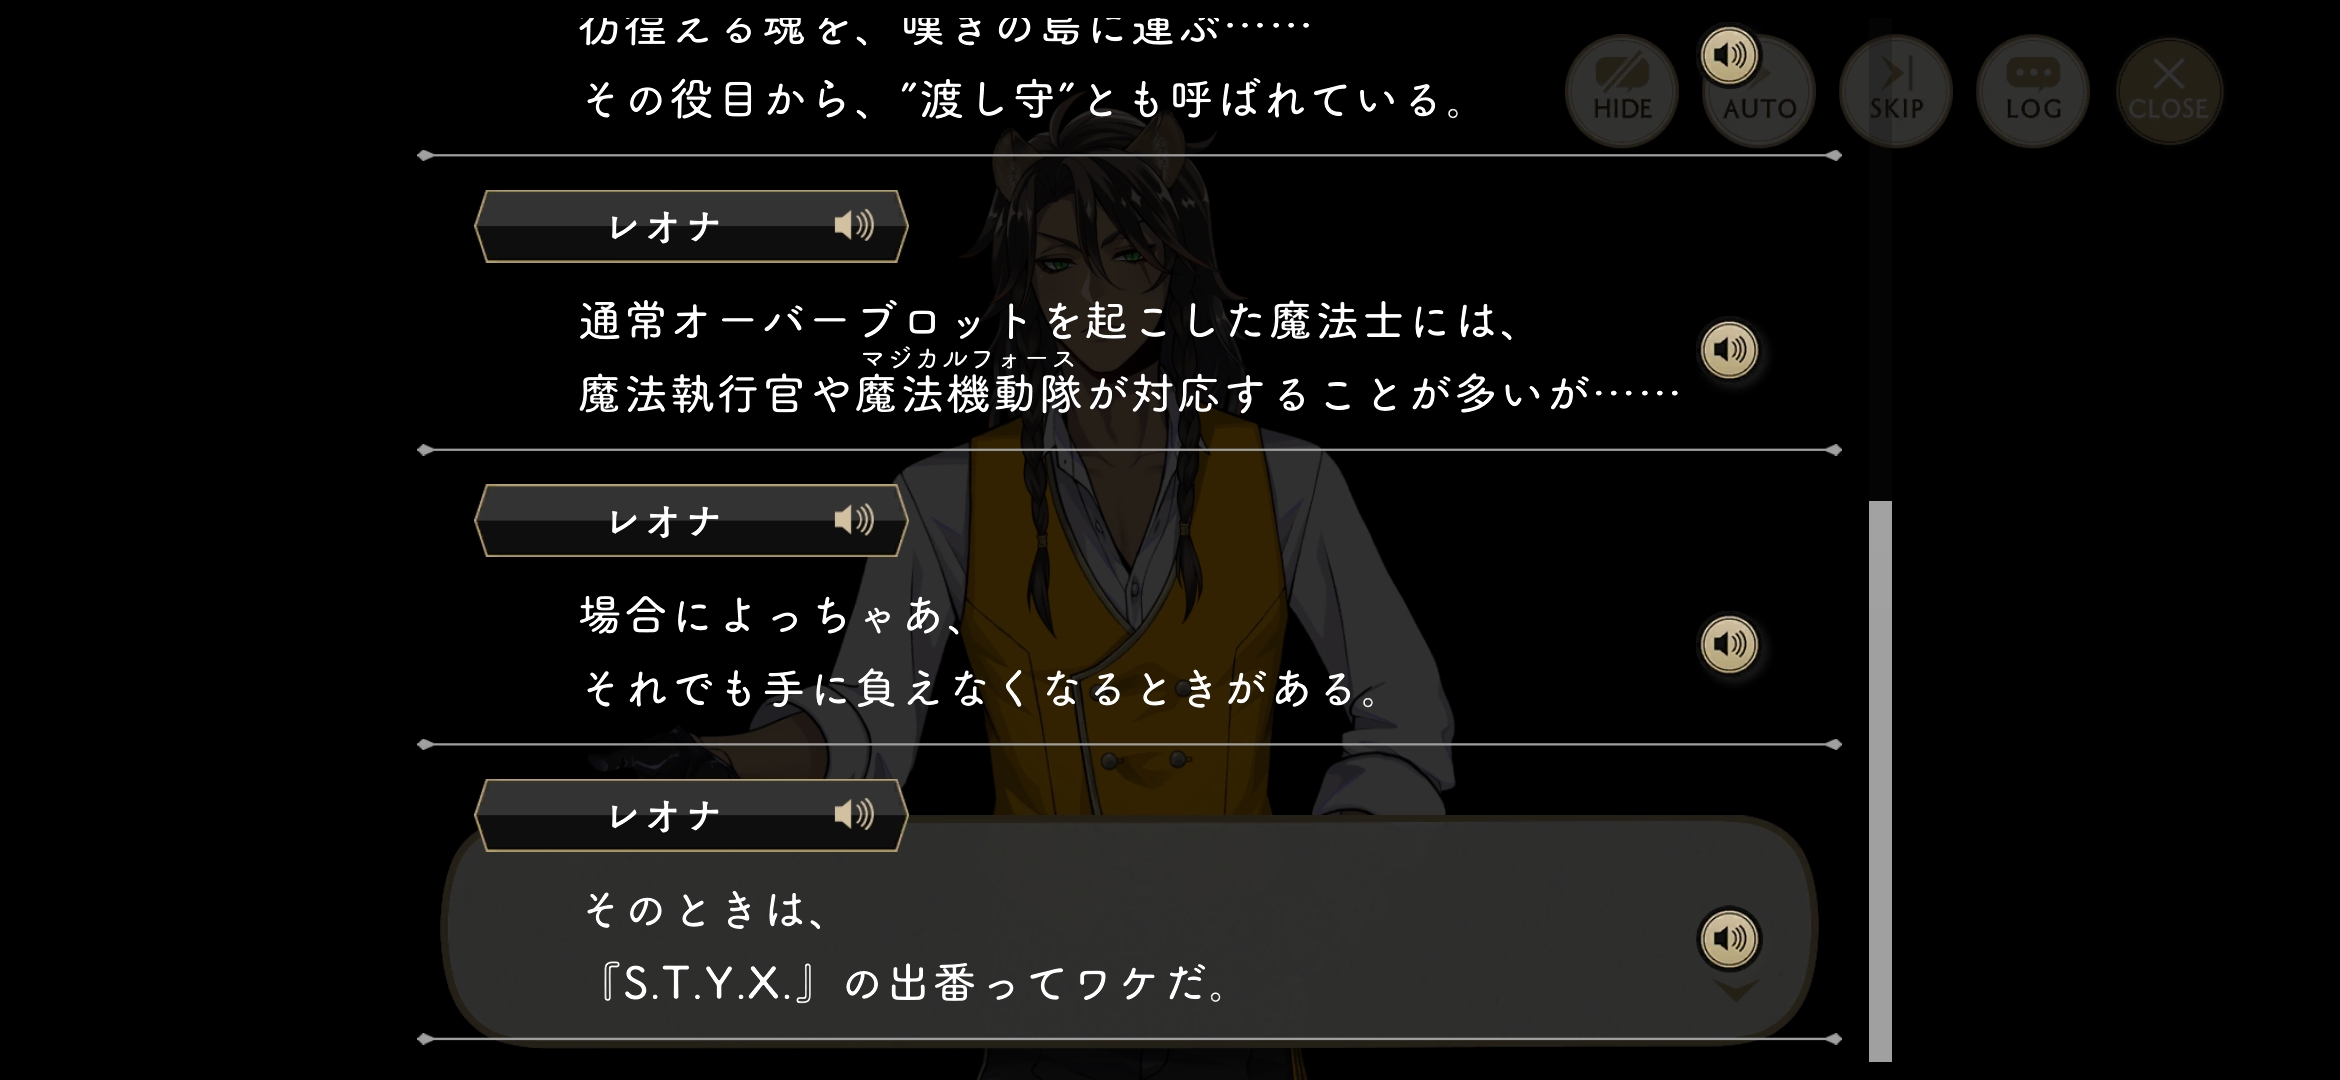Select the third レオナ name plate
The height and width of the screenshot is (1080, 2340).
[x=691, y=816]
